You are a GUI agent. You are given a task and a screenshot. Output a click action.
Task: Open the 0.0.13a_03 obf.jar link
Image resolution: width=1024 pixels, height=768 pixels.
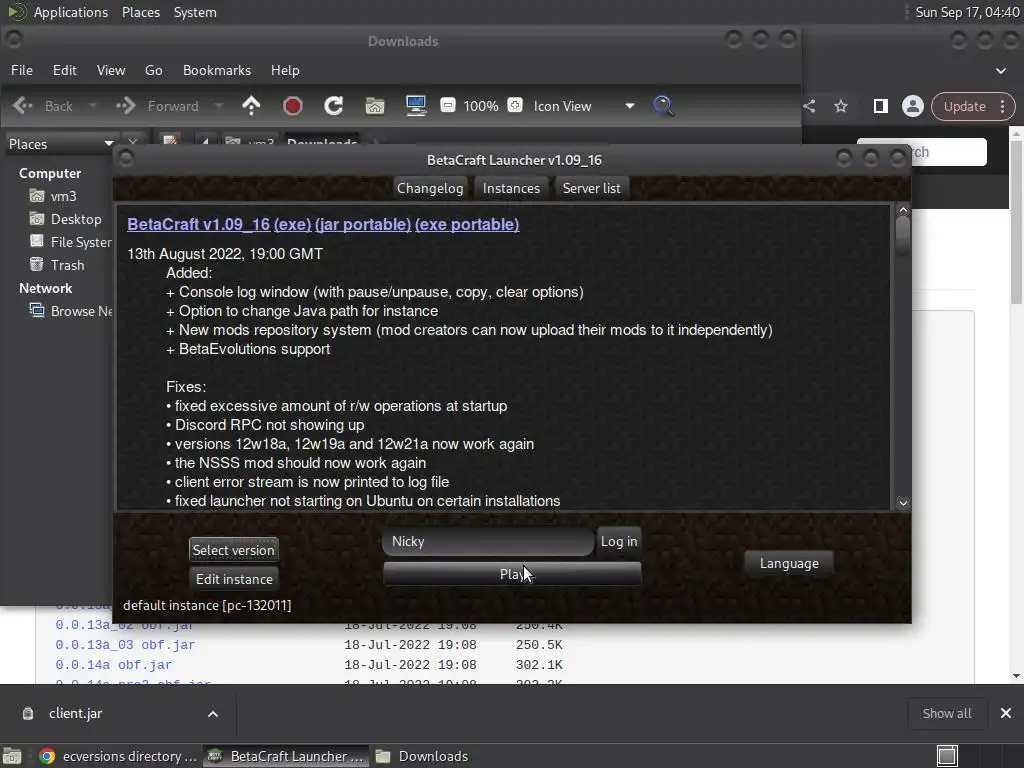click(x=125, y=645)
